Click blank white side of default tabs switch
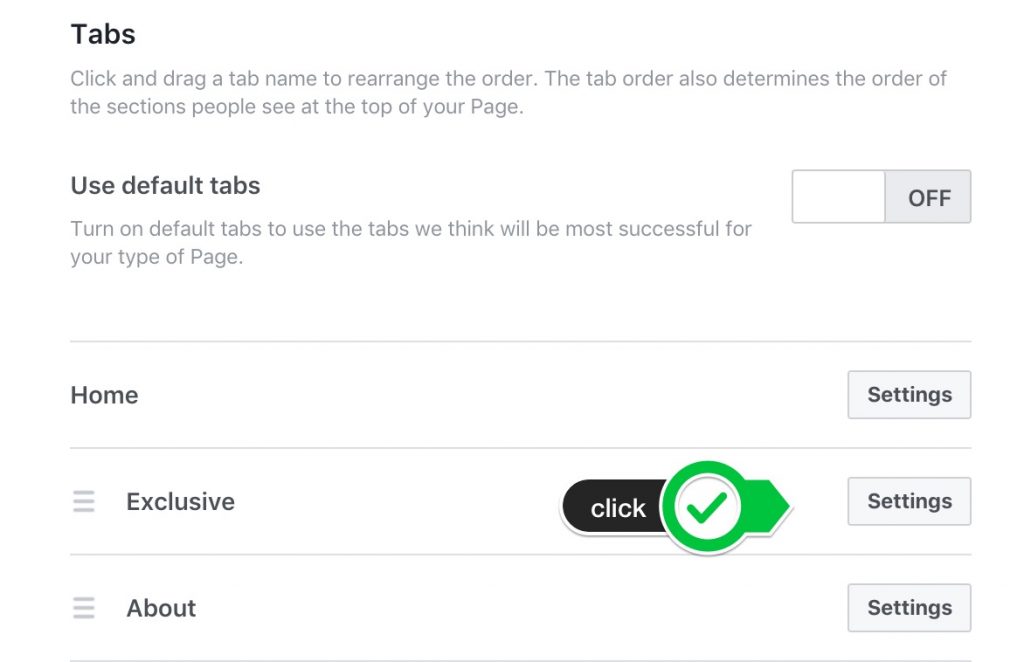This screenshot has height=662, width=1024. 839,197
